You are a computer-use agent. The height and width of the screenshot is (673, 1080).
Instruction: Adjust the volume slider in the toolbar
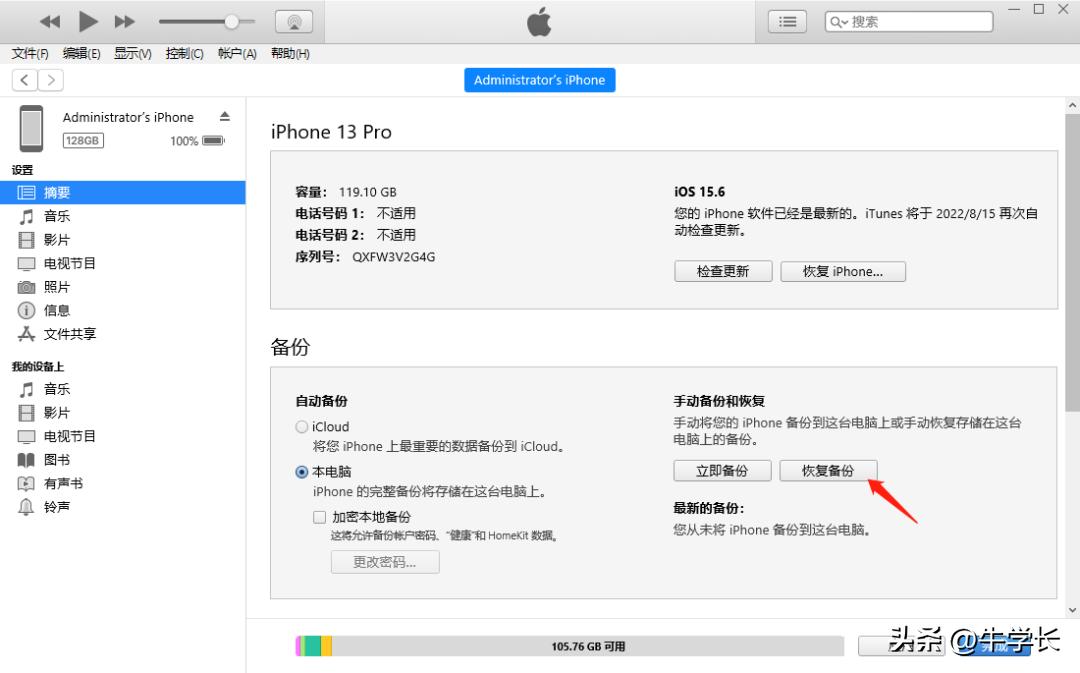click(x=231, y=20)
